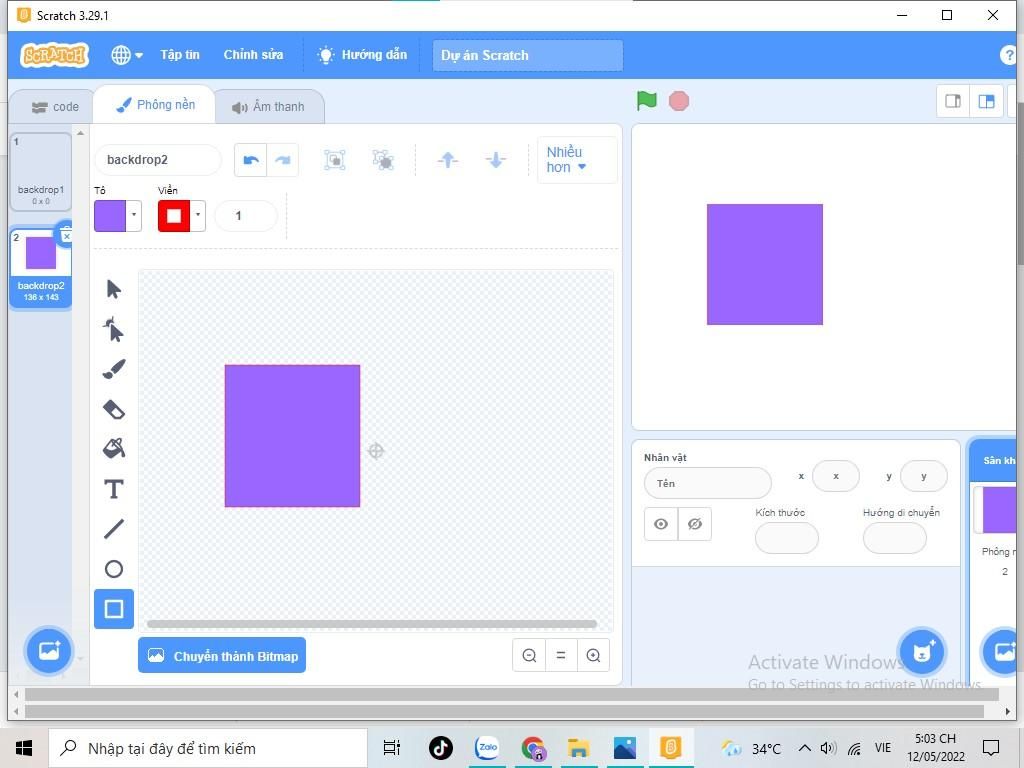Viewport: 1024px width, 768px height.
Task: Click the help question mark button
Action: 1008,55
